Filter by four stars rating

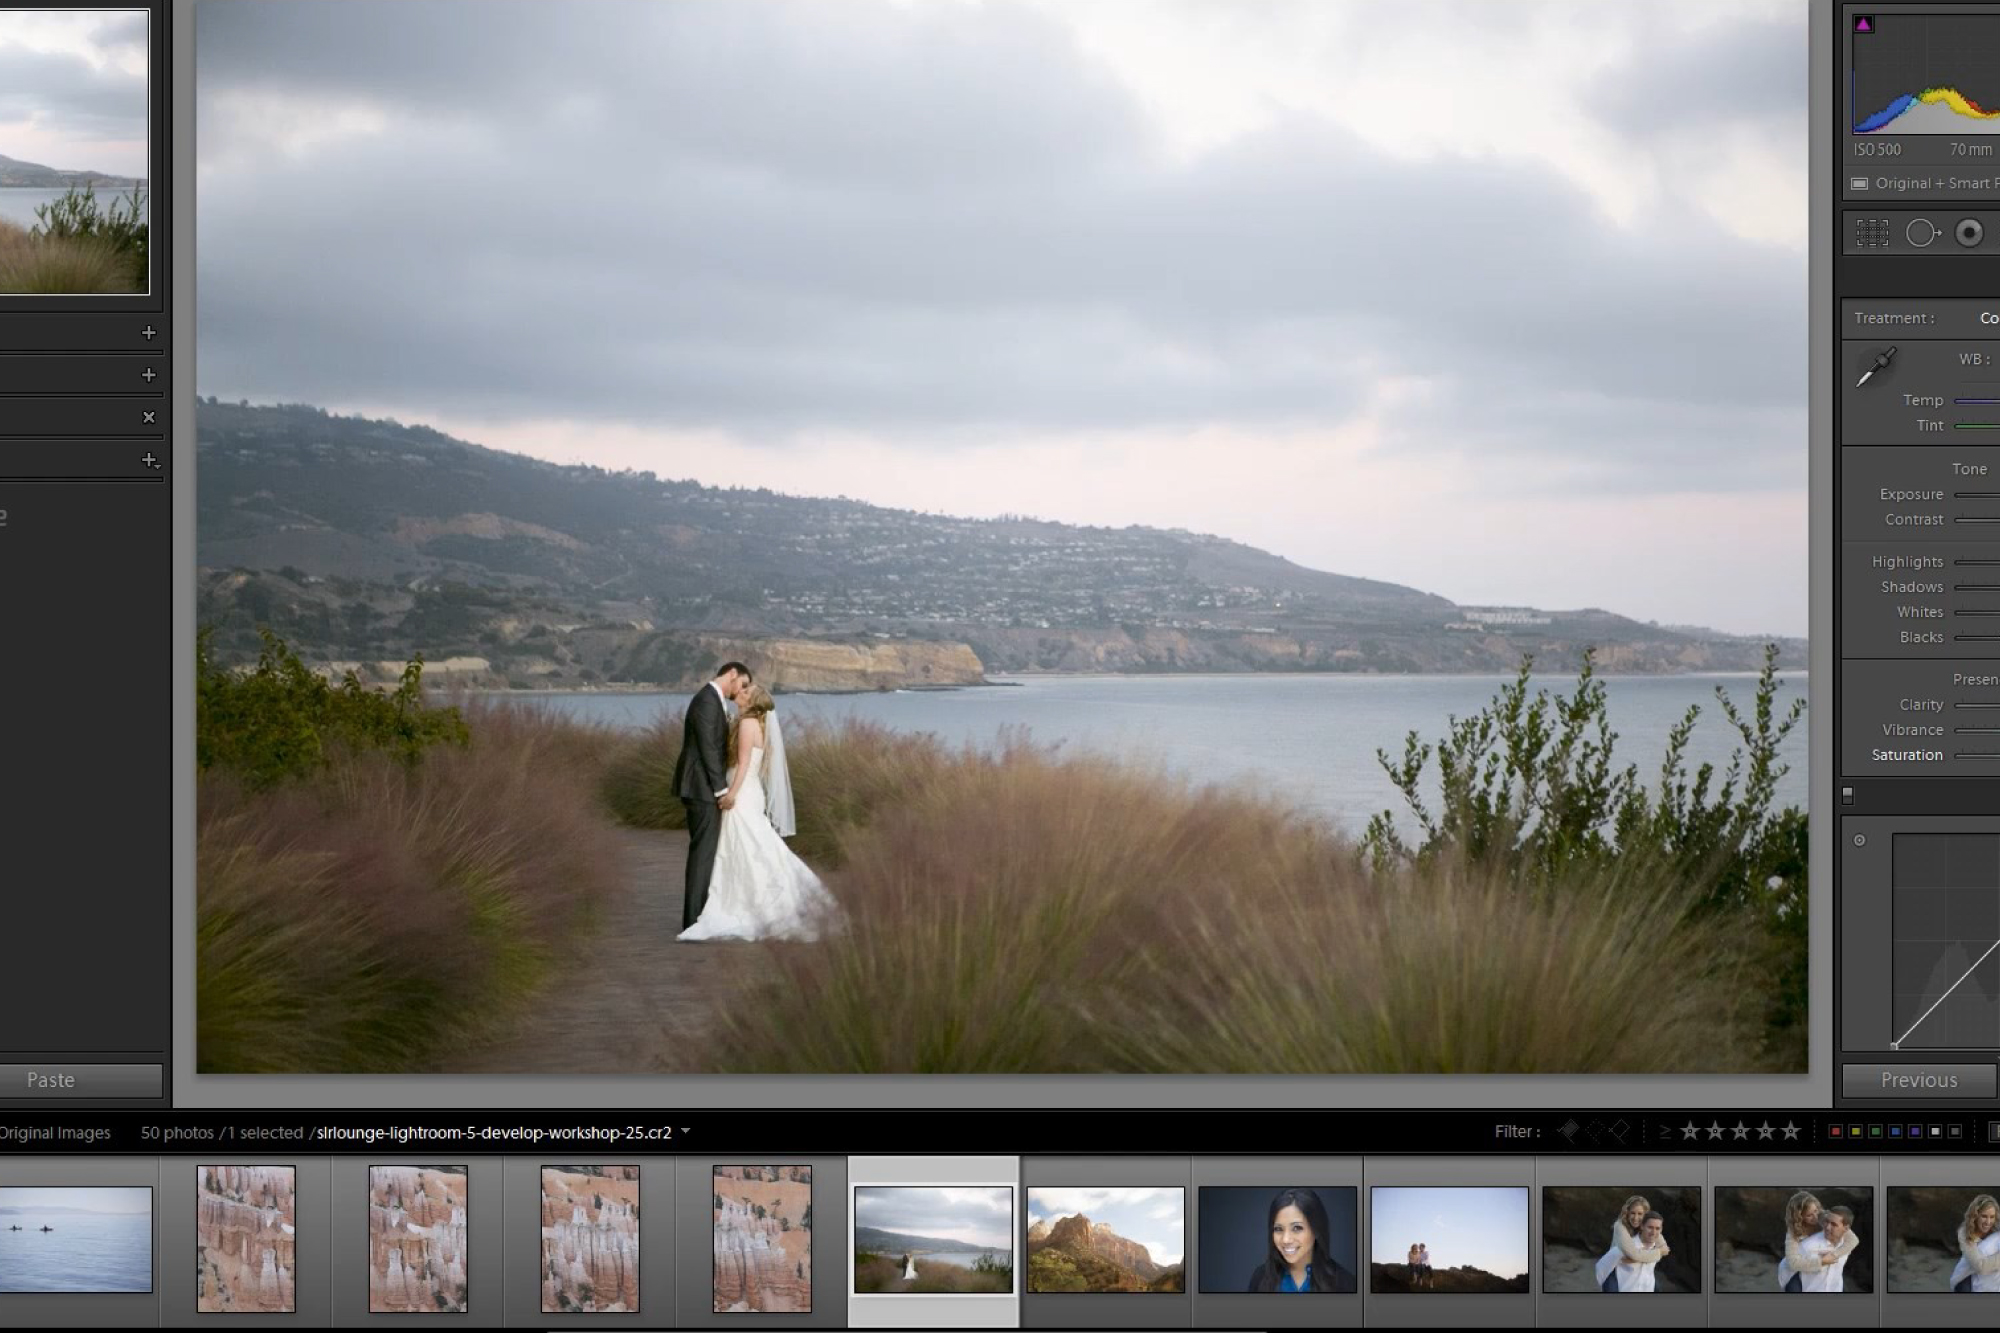coord(1765,1131)
